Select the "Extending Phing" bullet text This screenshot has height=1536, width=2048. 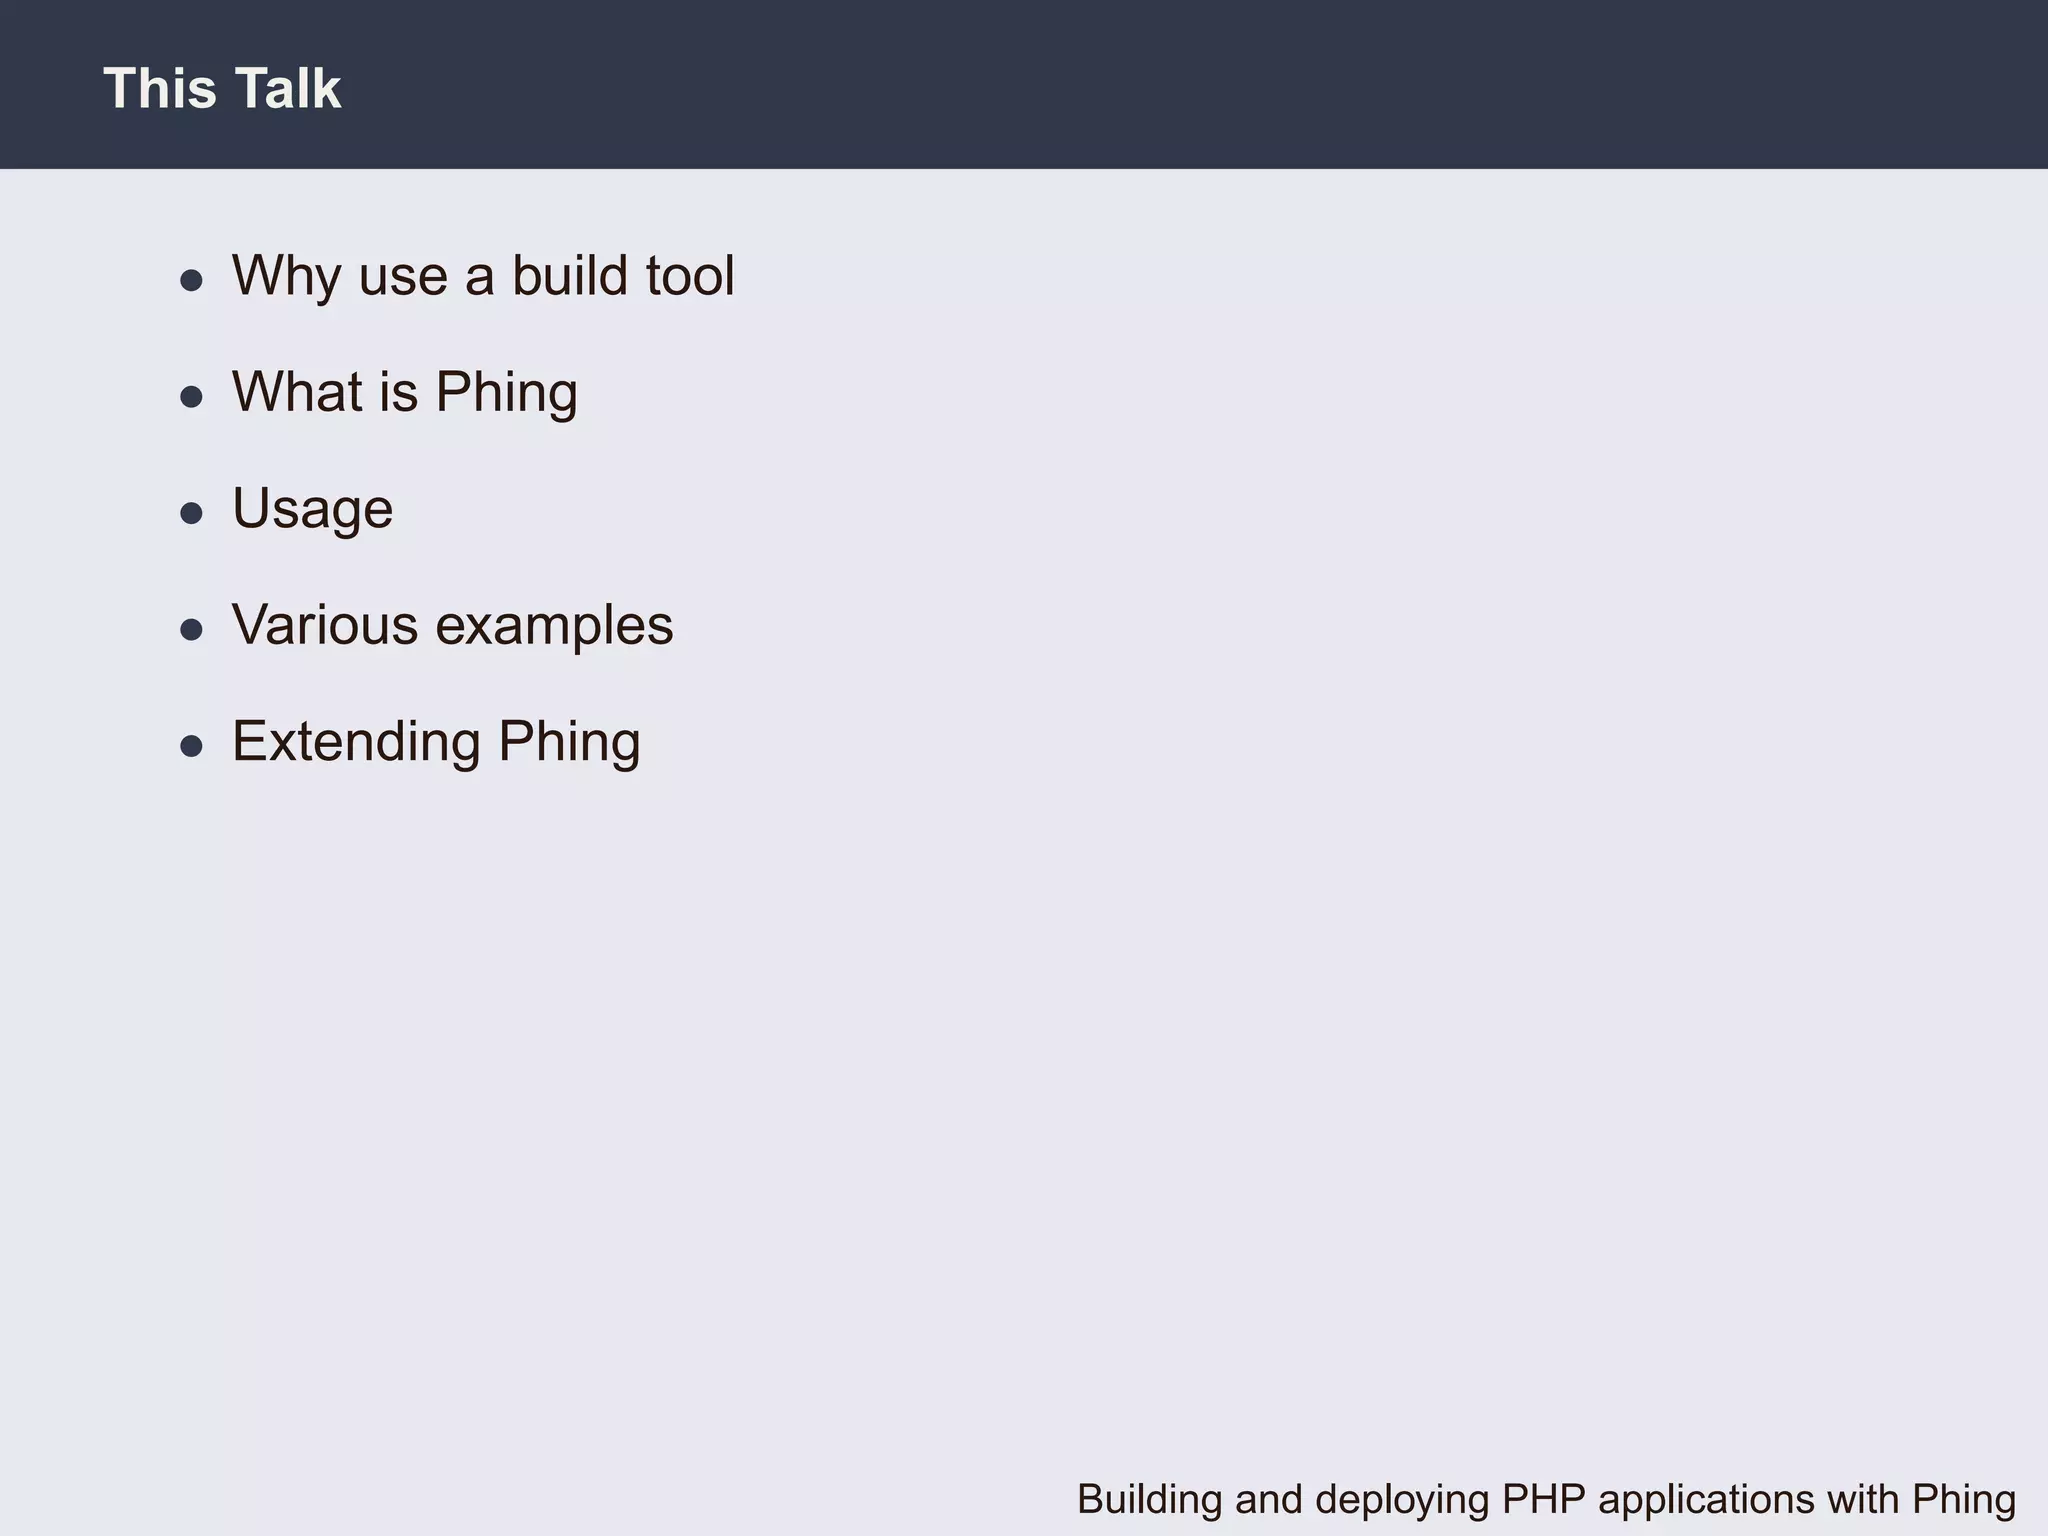coord(436,741)
